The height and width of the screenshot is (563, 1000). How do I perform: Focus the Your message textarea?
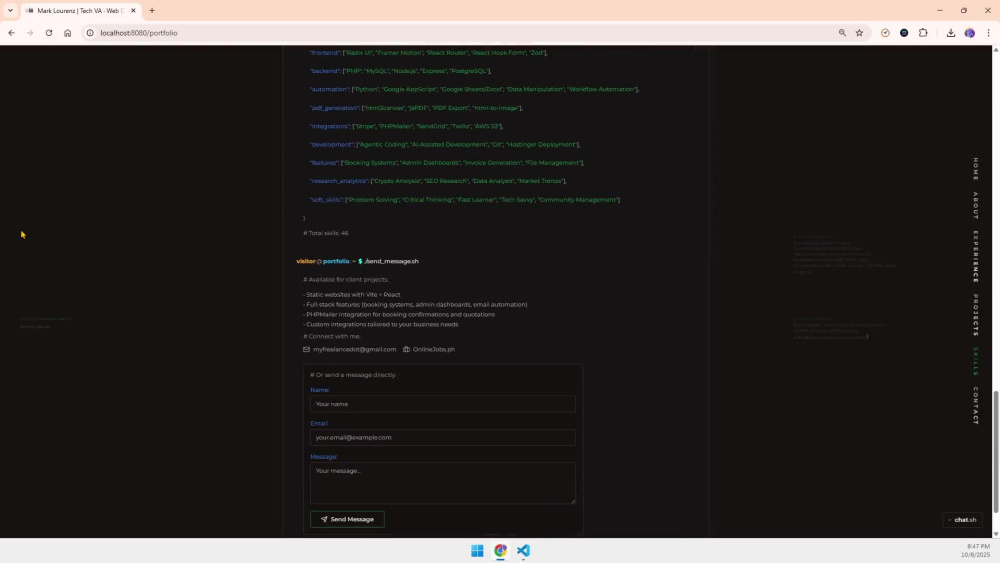443,483
